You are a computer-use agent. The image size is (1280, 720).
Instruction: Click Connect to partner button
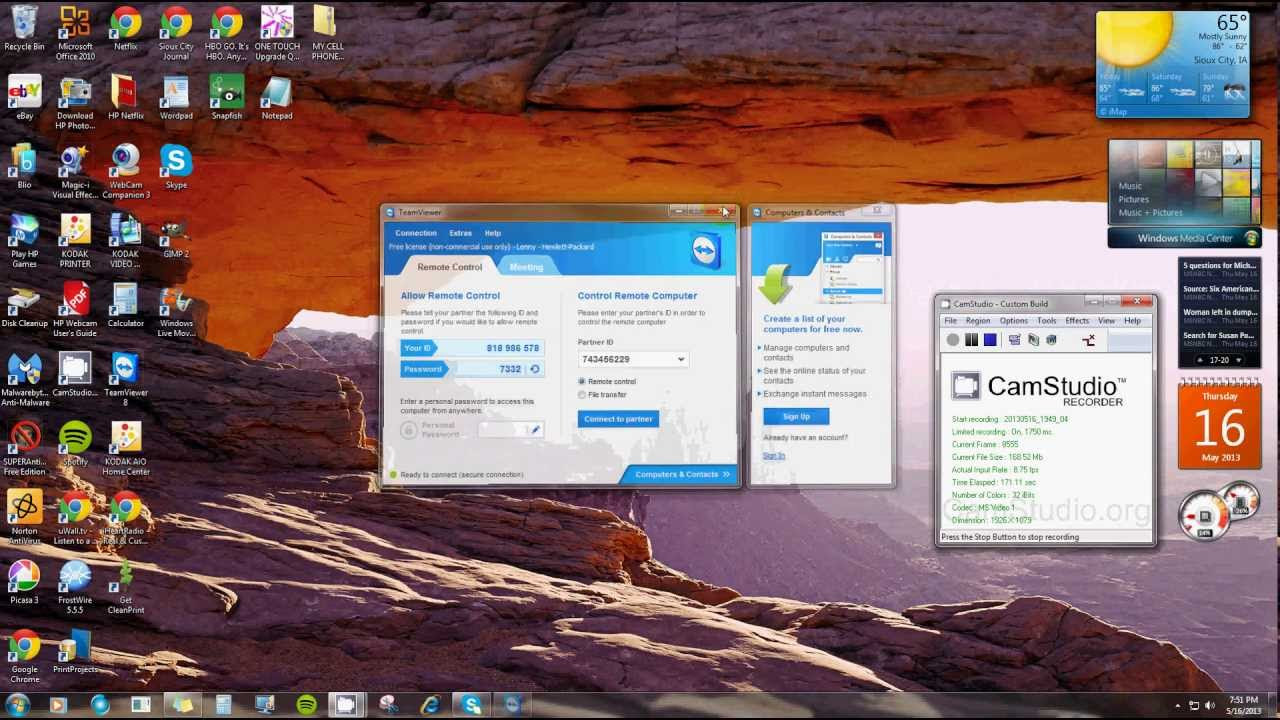[618, 419]
